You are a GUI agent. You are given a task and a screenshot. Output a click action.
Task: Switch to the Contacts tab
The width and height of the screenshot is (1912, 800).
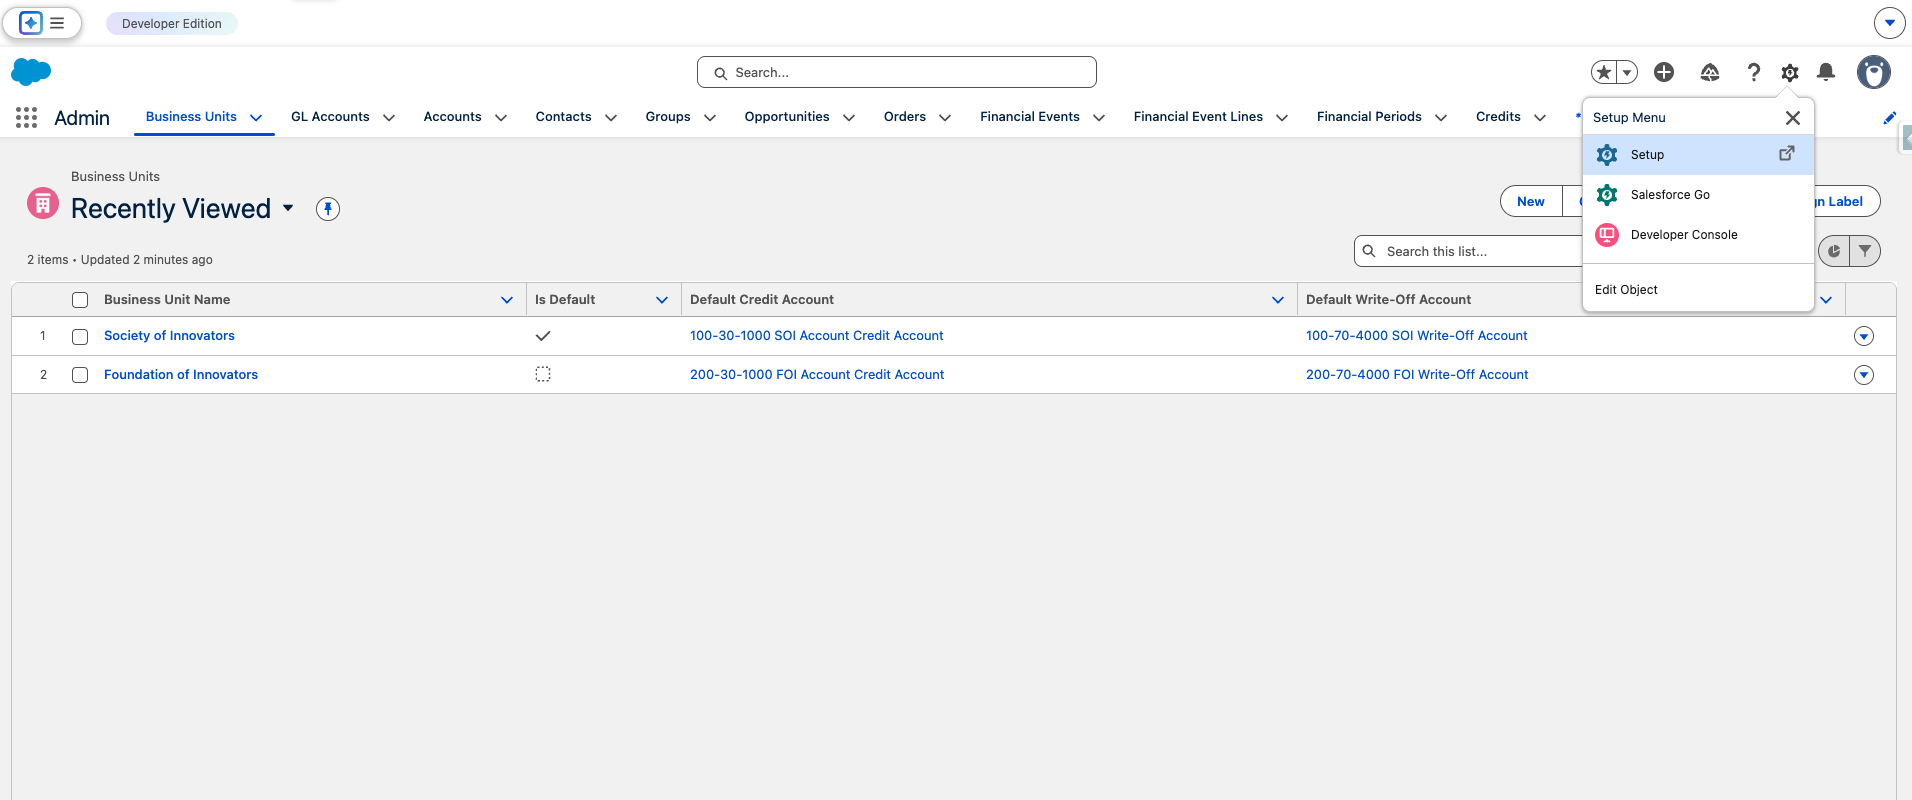tap(563, 117)
